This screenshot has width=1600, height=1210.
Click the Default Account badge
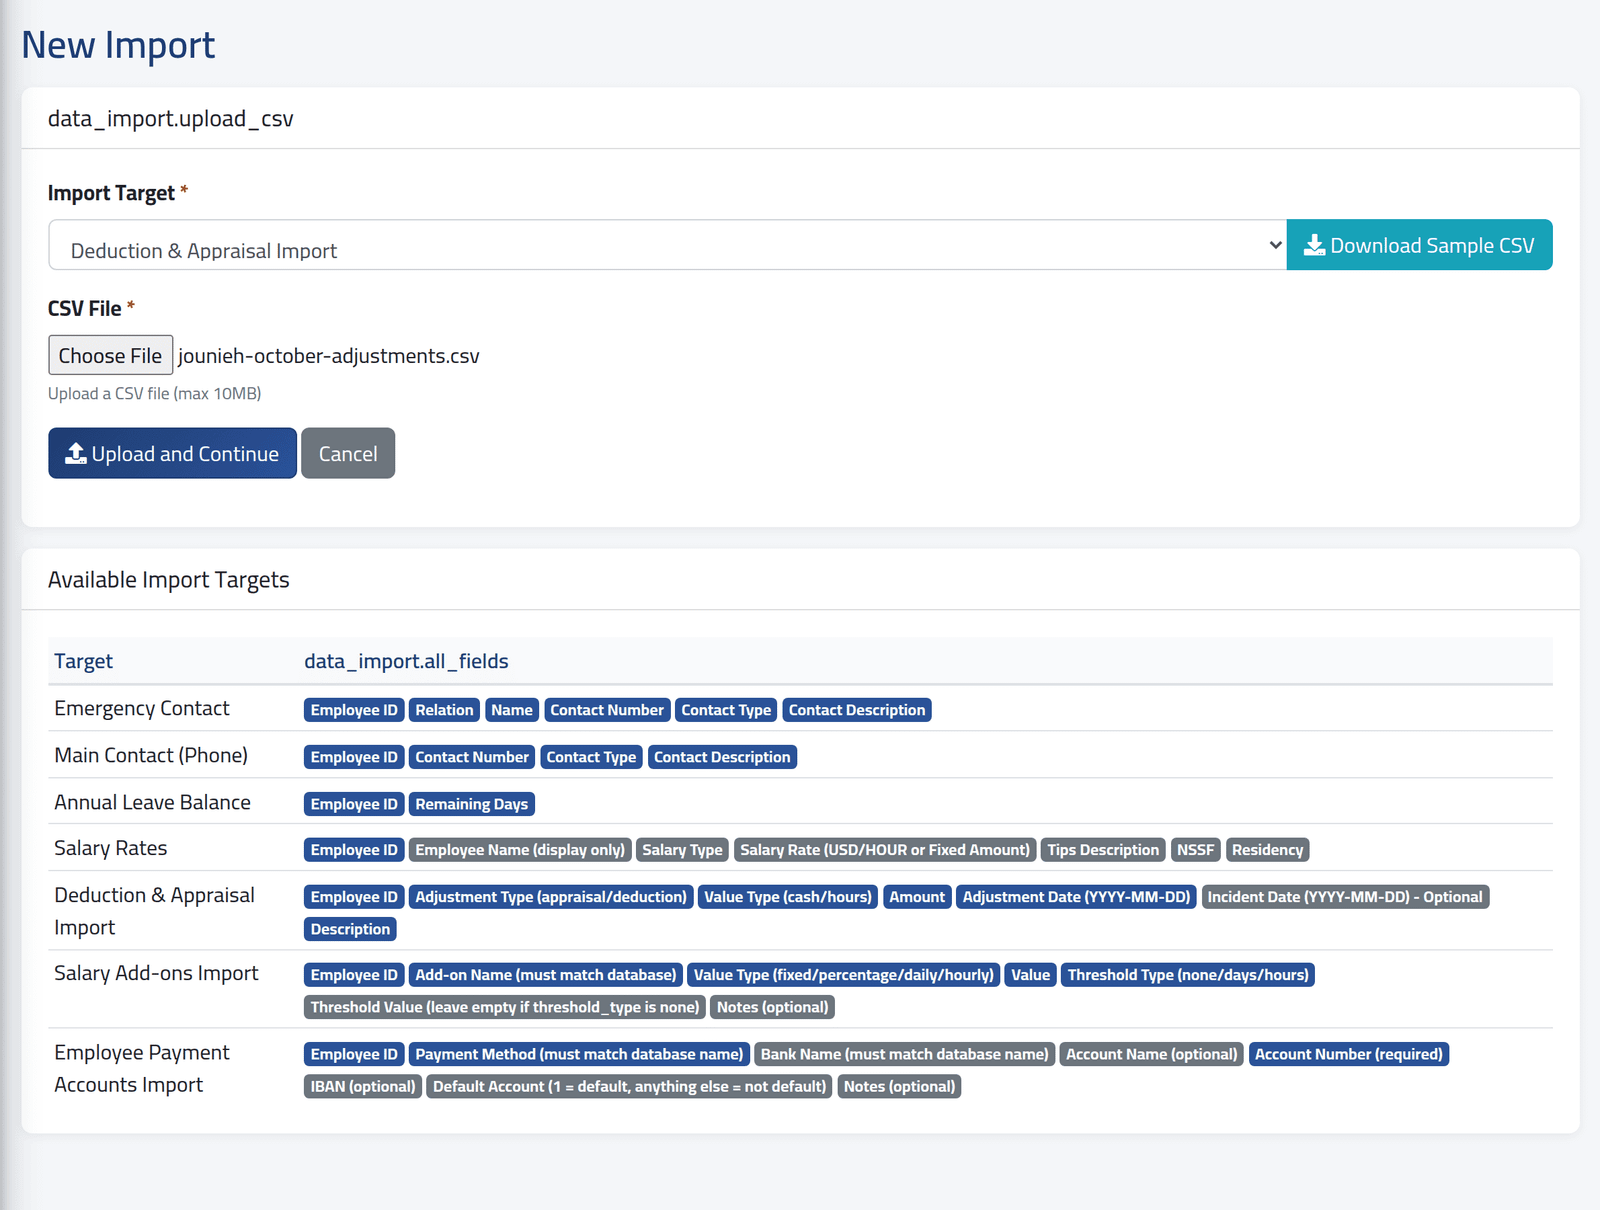(x=630, y=1086)
